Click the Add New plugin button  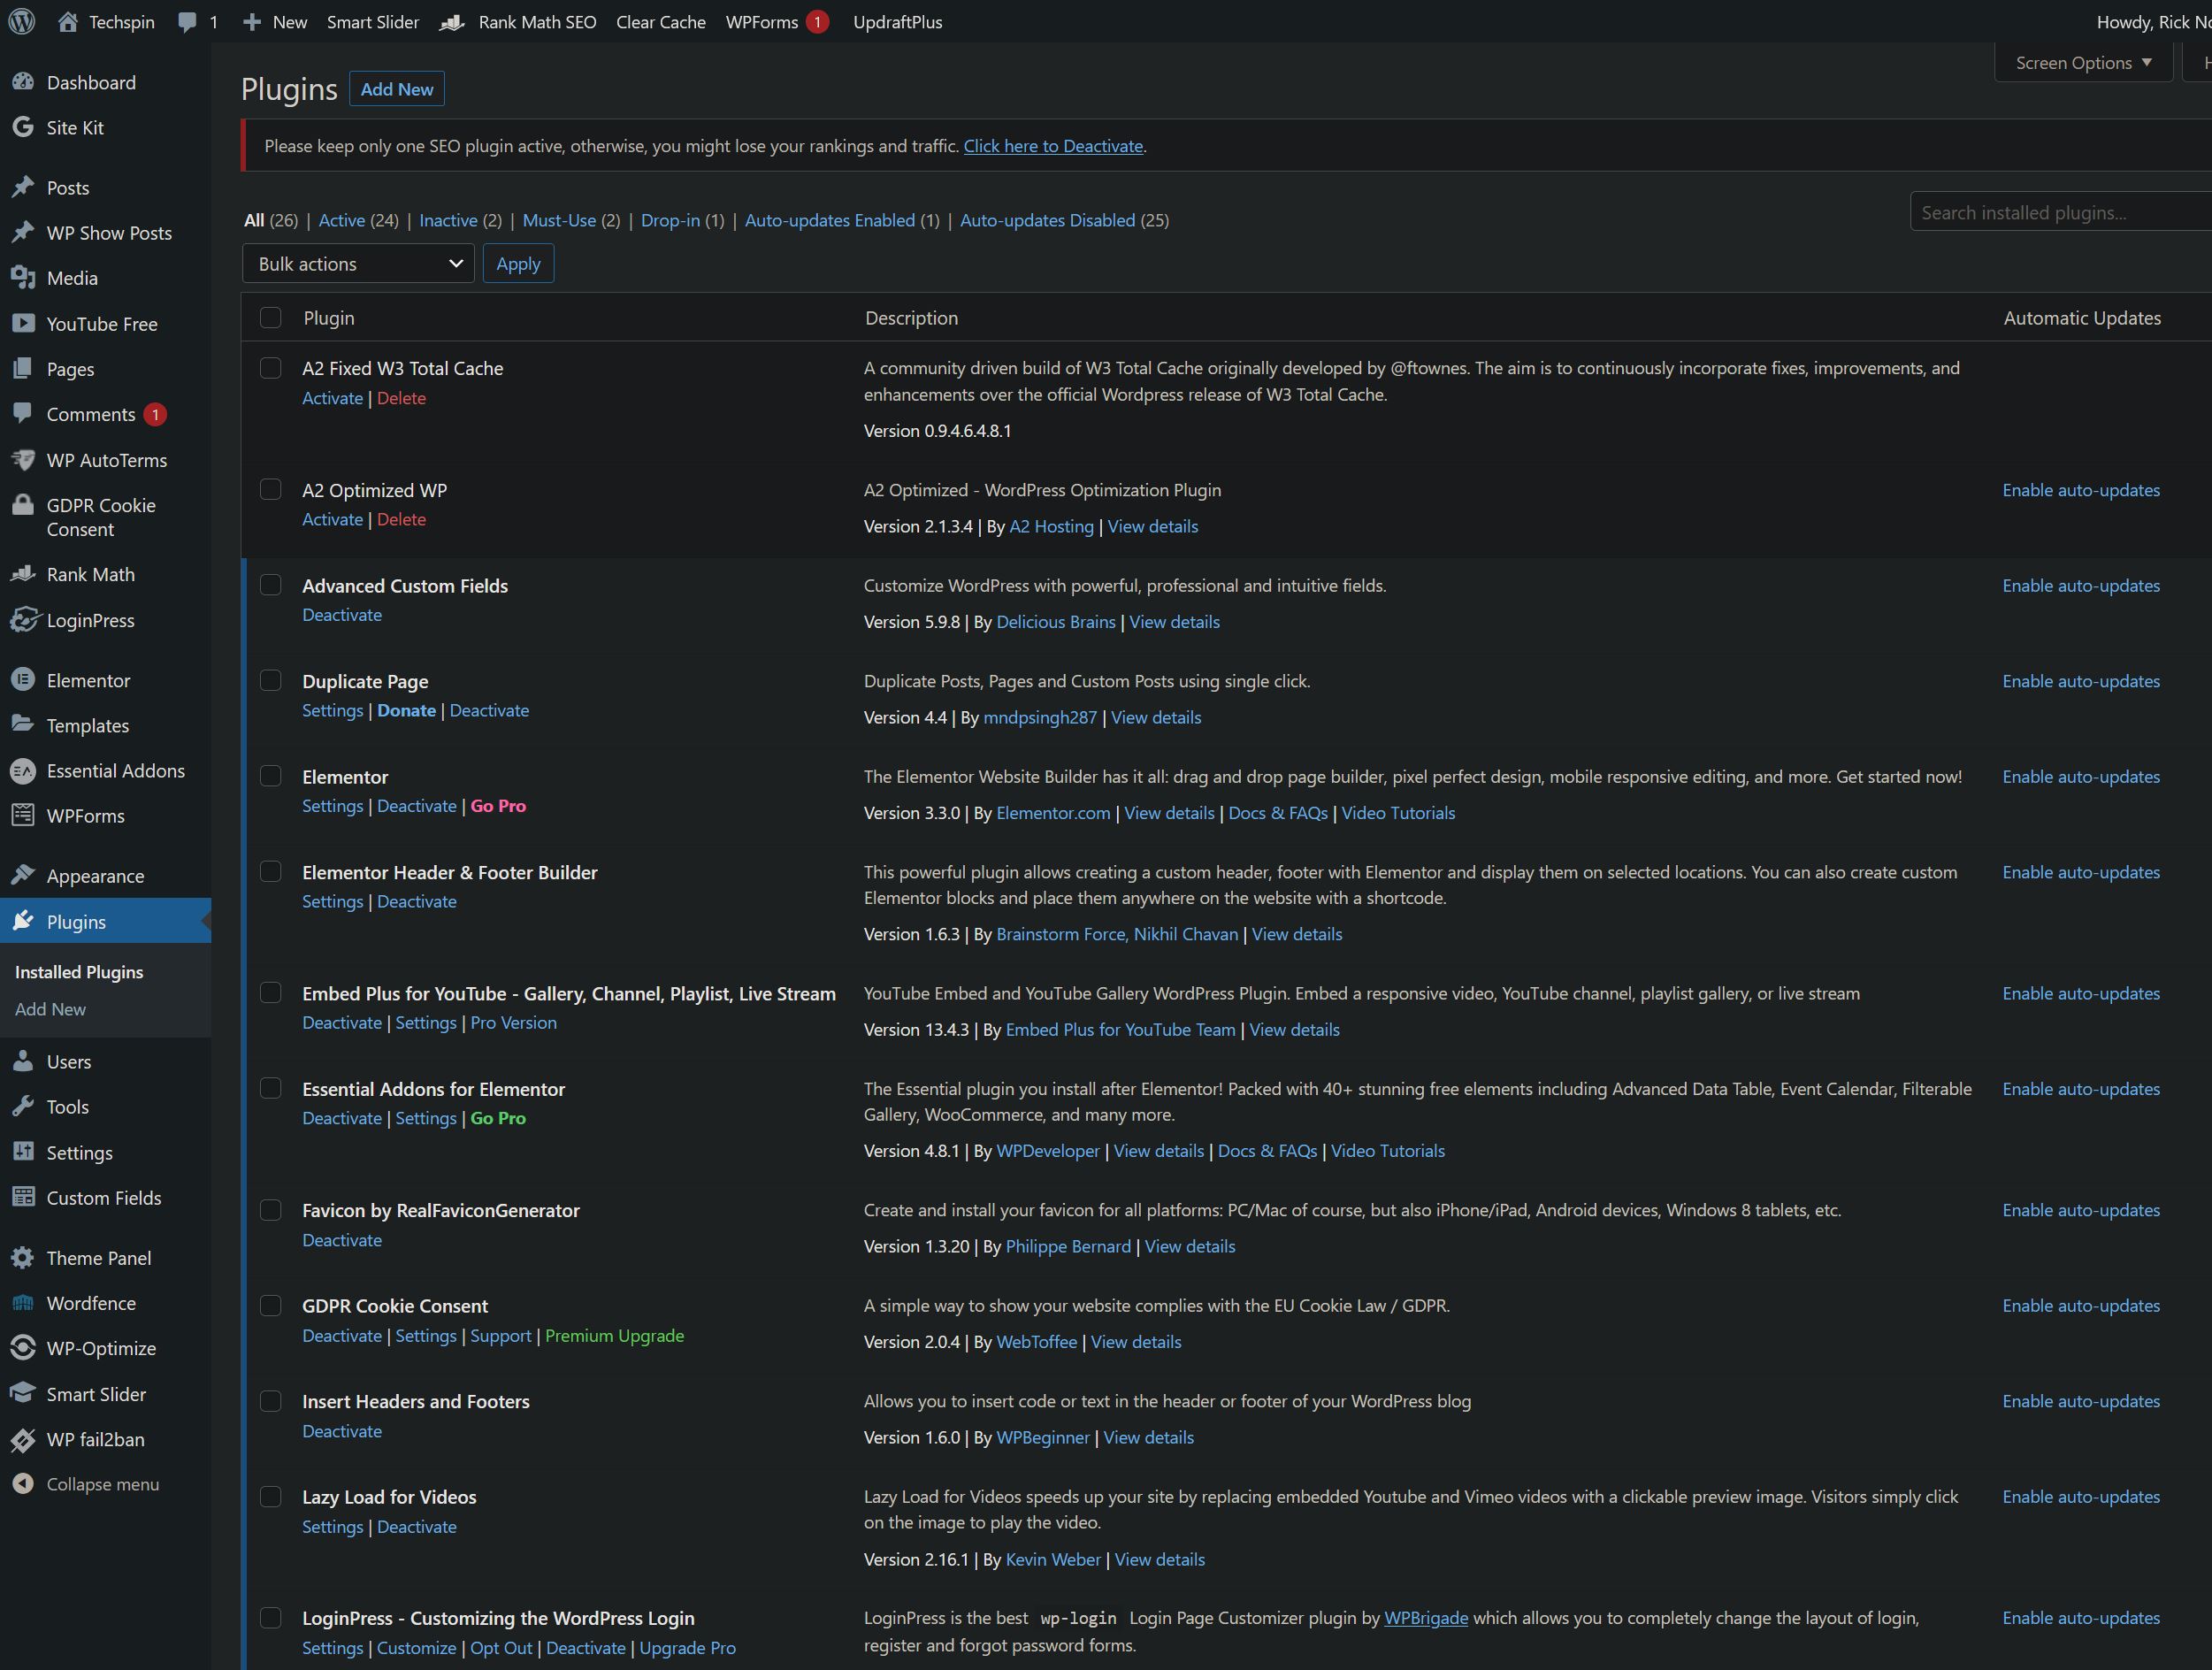[396, 88]
